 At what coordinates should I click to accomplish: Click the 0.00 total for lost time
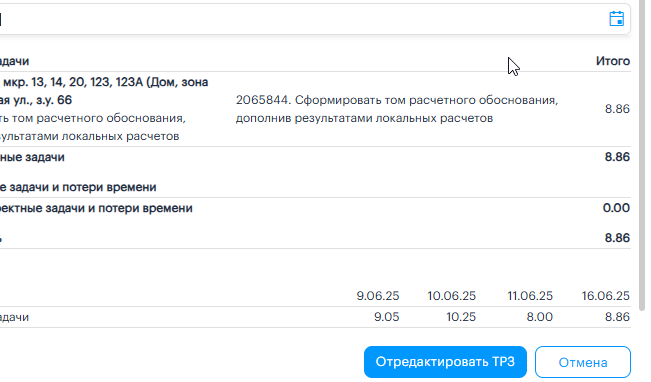(x=616, y=208)
